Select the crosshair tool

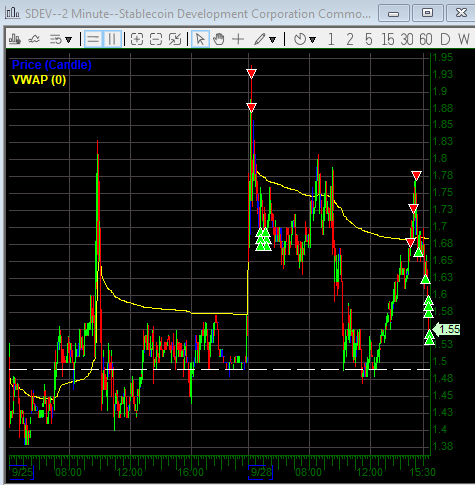click(238, 39)
